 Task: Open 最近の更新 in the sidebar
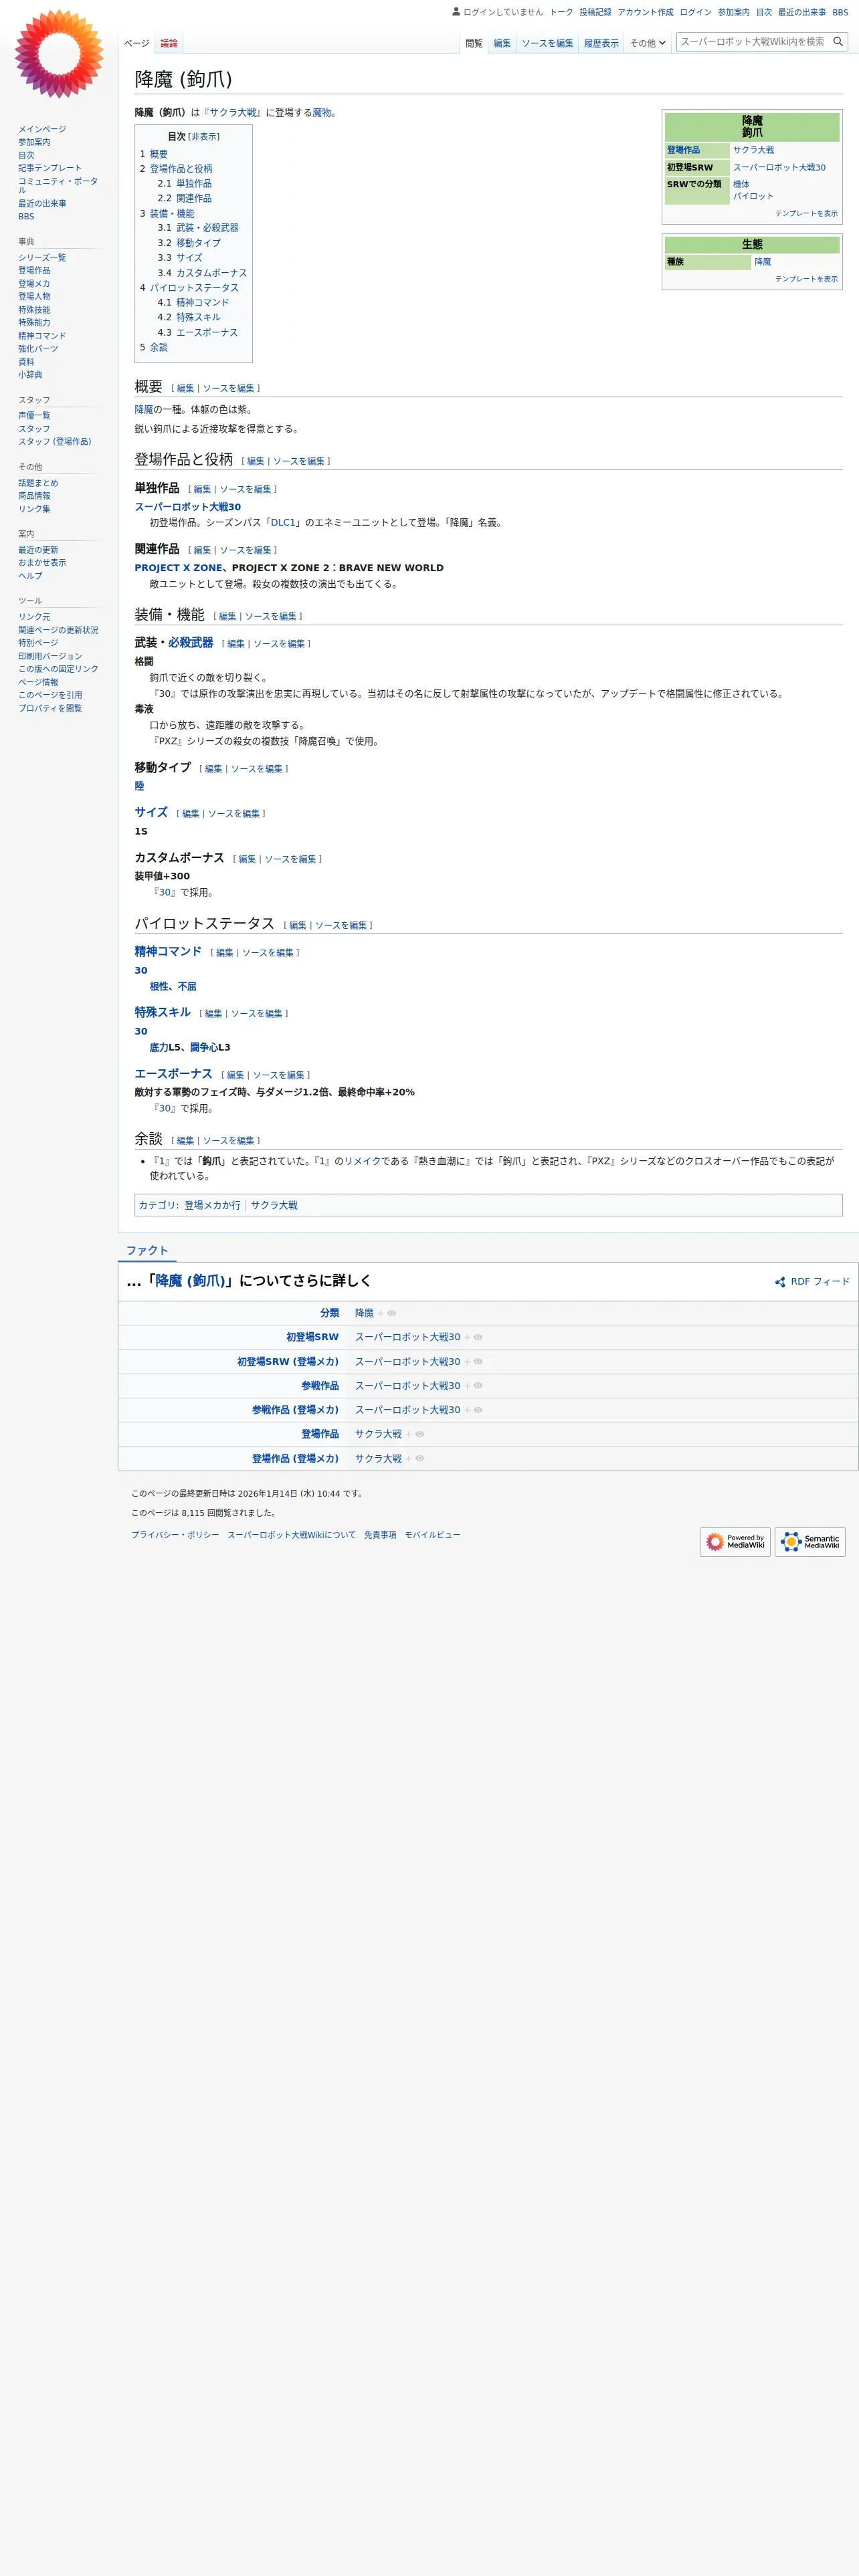38,550
